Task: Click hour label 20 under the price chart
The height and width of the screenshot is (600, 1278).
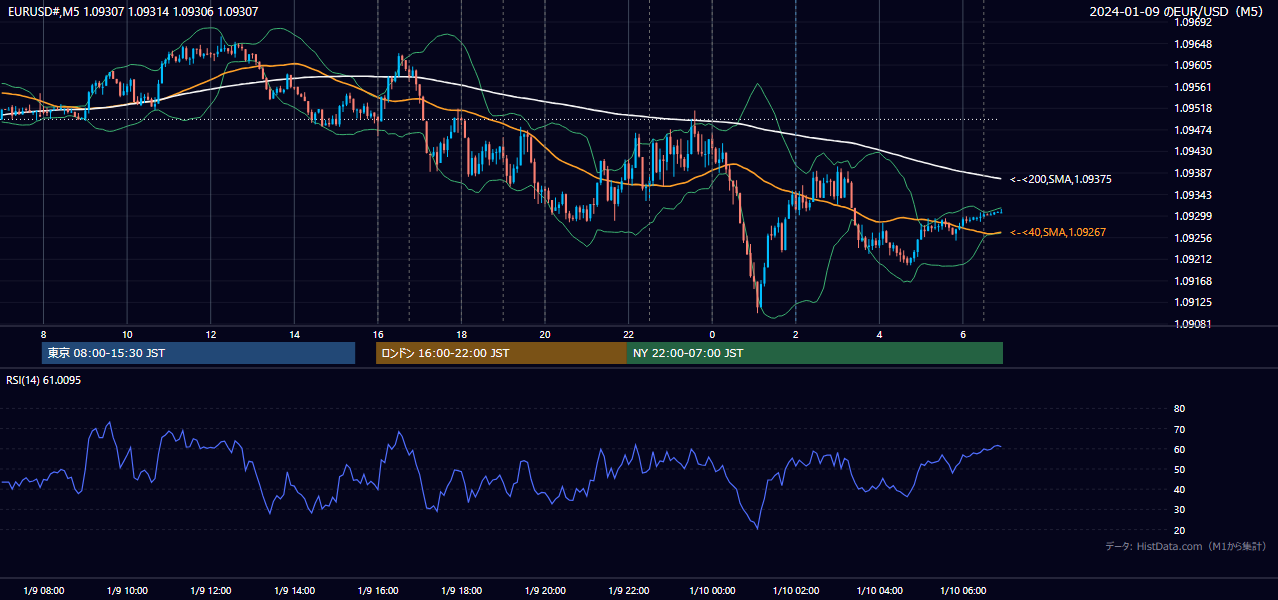Action: coord(544,334)
